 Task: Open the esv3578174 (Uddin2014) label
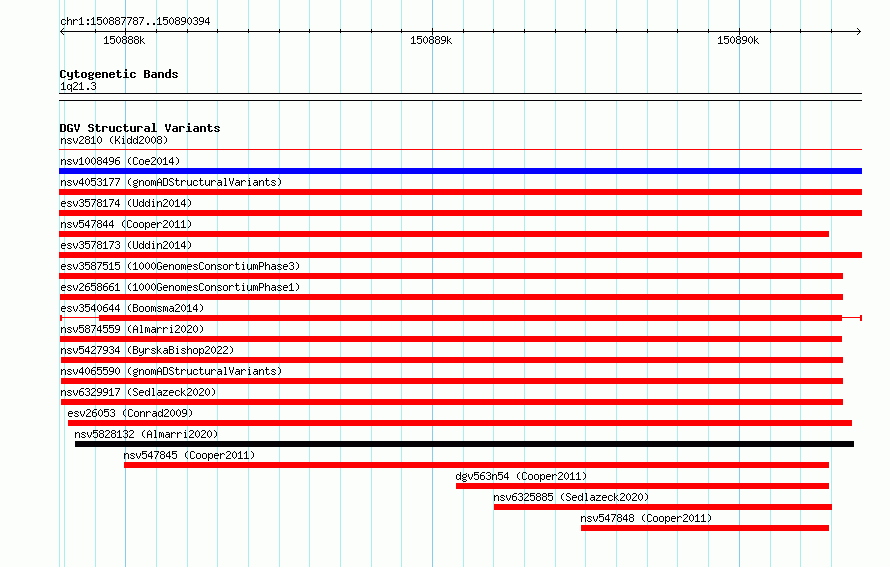pyautogui.click(x=126, y=203)
